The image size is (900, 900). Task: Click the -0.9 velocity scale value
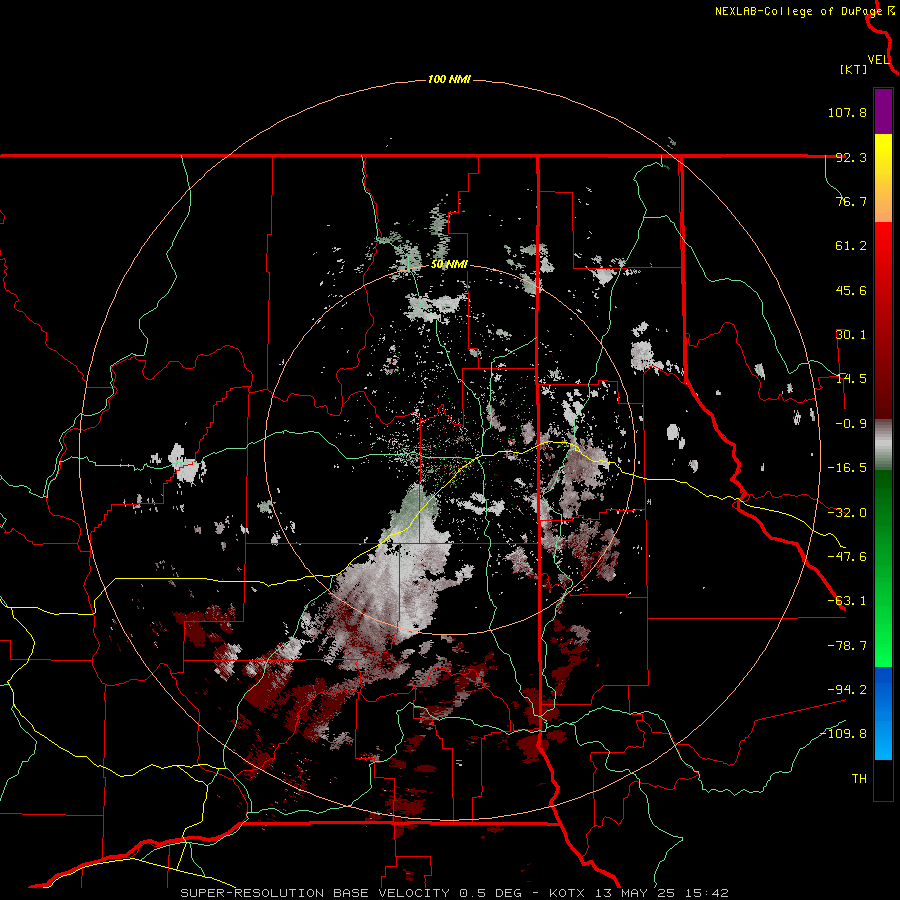[x=851, y=424]
